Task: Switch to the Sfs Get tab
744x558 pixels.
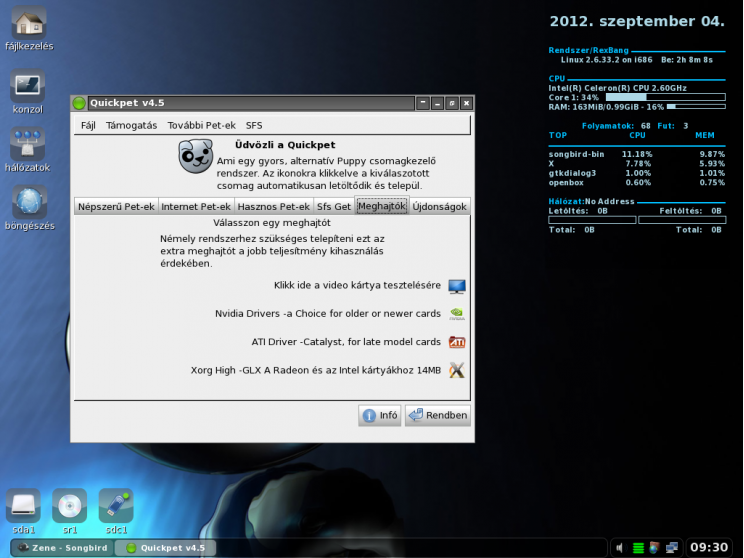Action: point(334,206)
